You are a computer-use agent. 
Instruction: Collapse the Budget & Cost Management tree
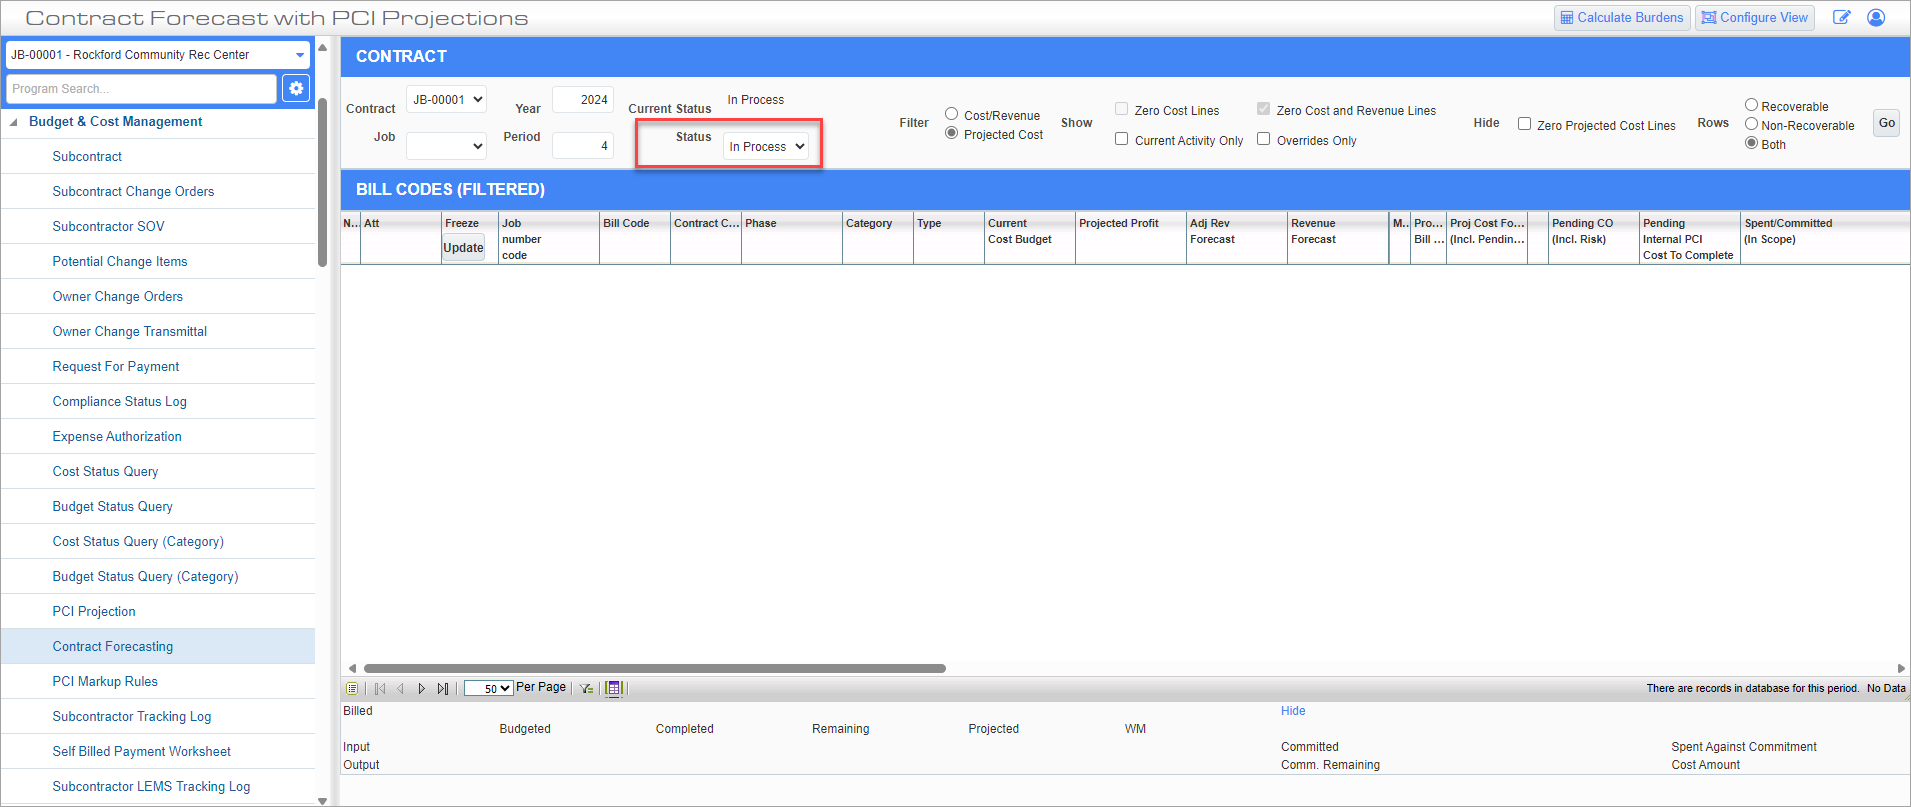[14, 122]
